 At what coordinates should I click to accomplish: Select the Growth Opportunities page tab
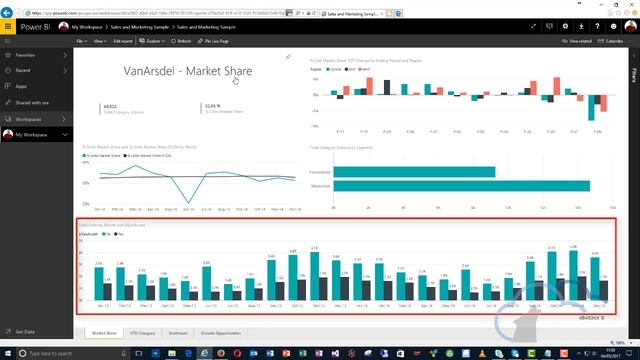coord(221,333)
